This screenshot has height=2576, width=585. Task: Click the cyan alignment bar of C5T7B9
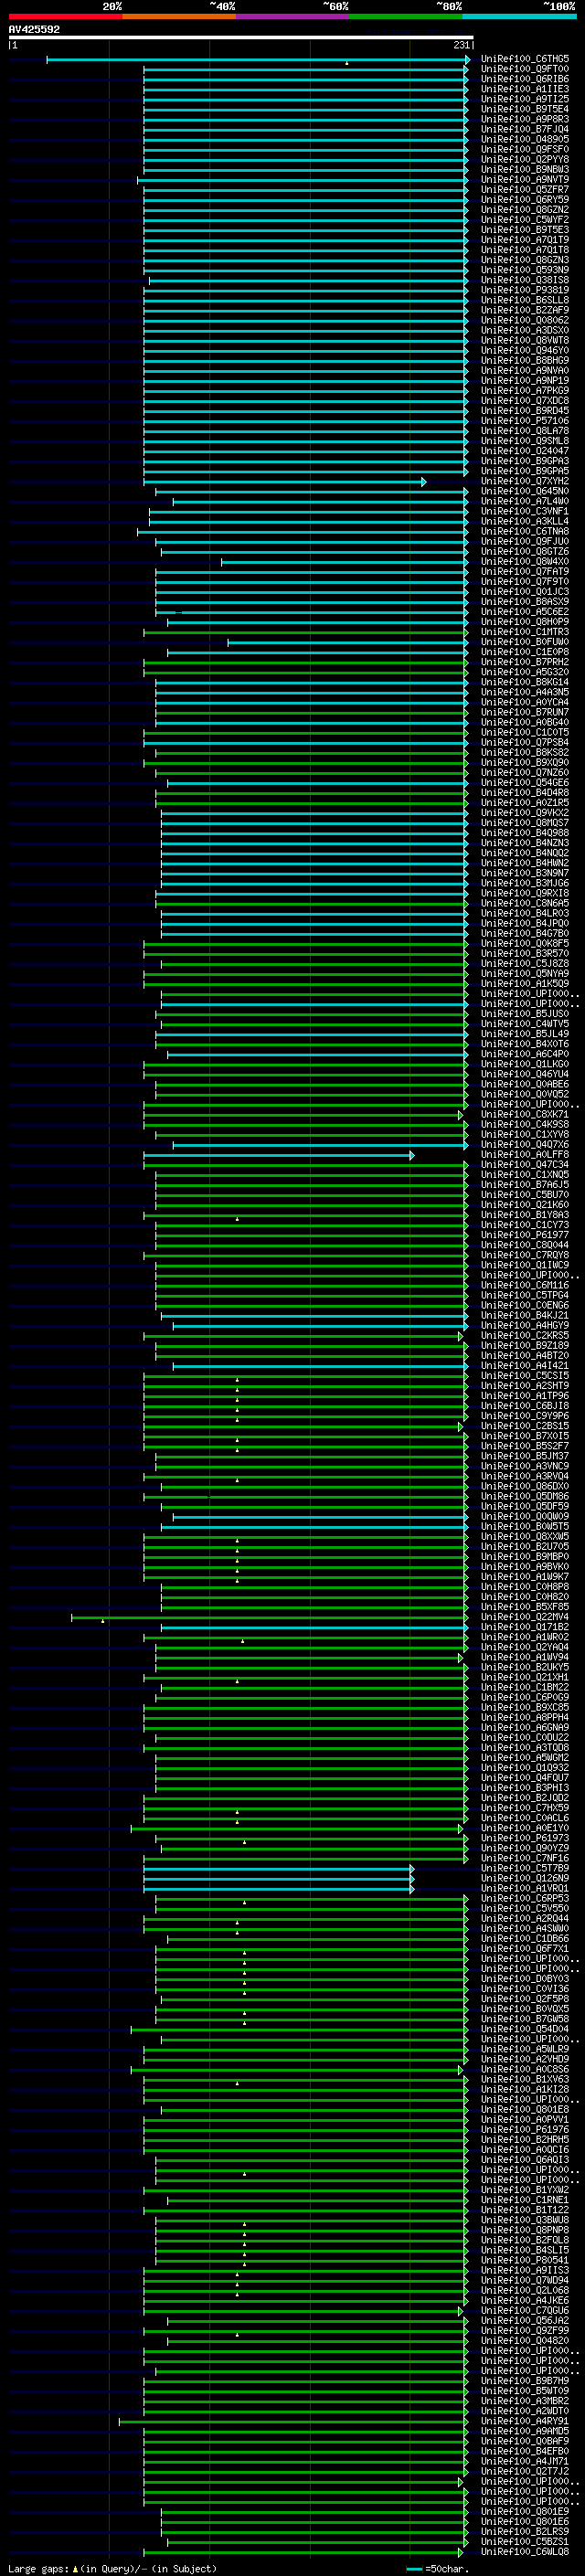tap(279, 1868)
